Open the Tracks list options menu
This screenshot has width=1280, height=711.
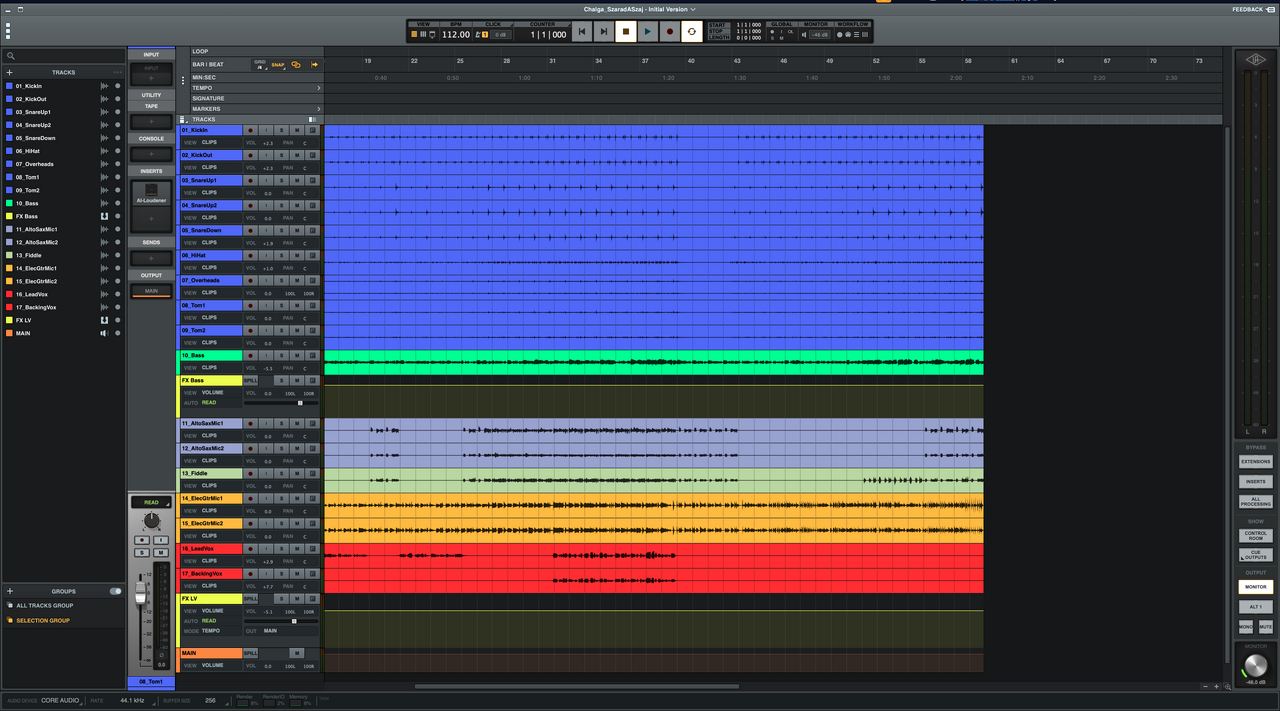[117, 72]
